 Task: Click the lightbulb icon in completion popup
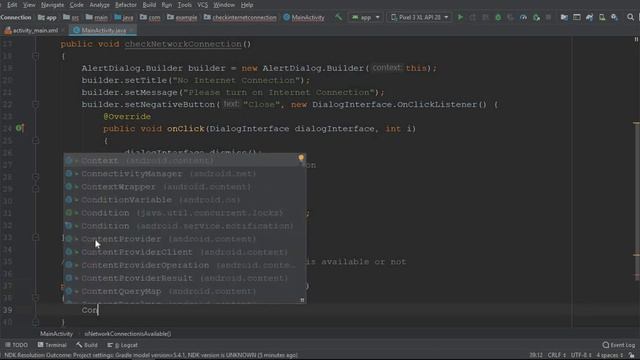pos(301,158)
